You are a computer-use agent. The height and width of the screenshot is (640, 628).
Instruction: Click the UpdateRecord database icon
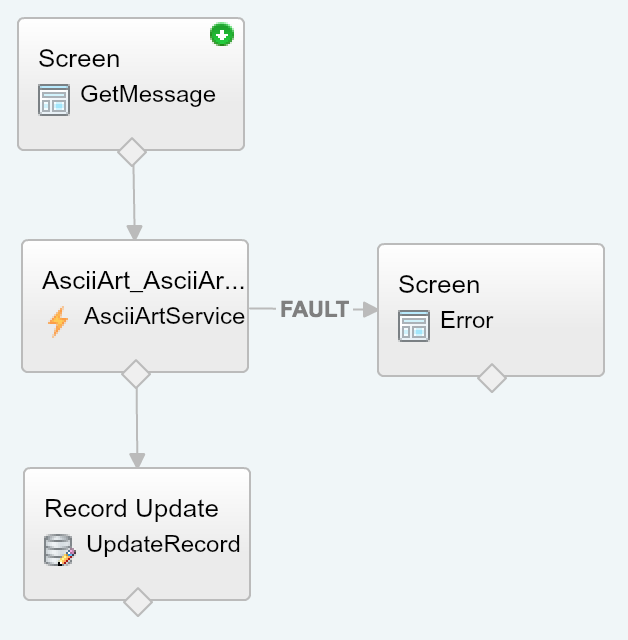(60, 550)
